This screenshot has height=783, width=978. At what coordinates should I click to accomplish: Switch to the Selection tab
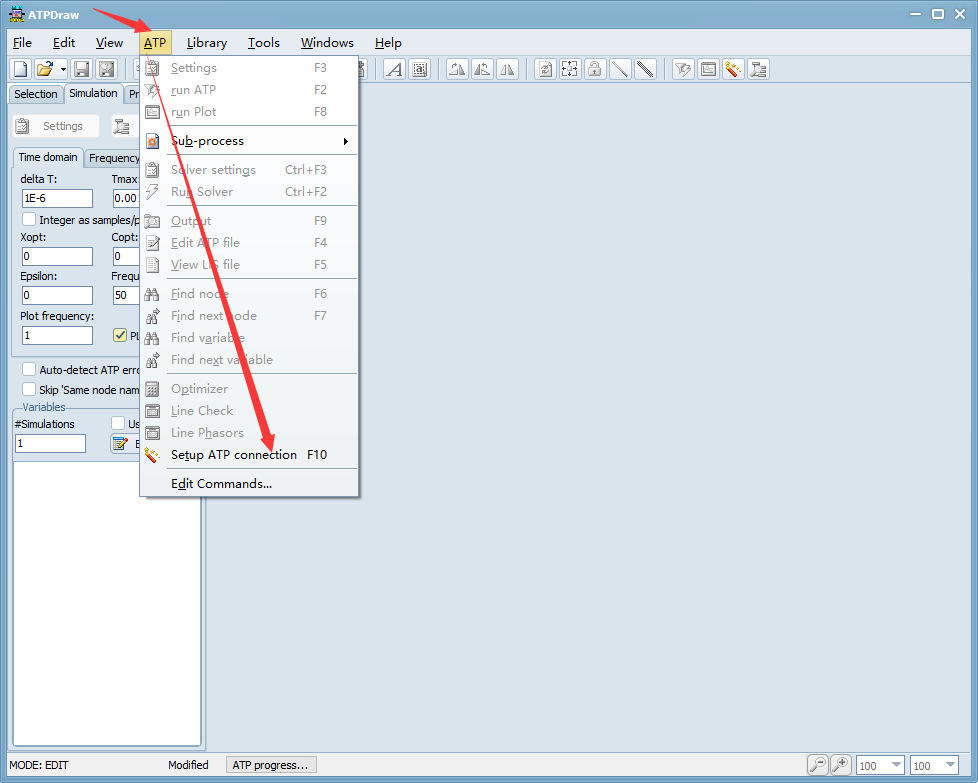point(36,94)
